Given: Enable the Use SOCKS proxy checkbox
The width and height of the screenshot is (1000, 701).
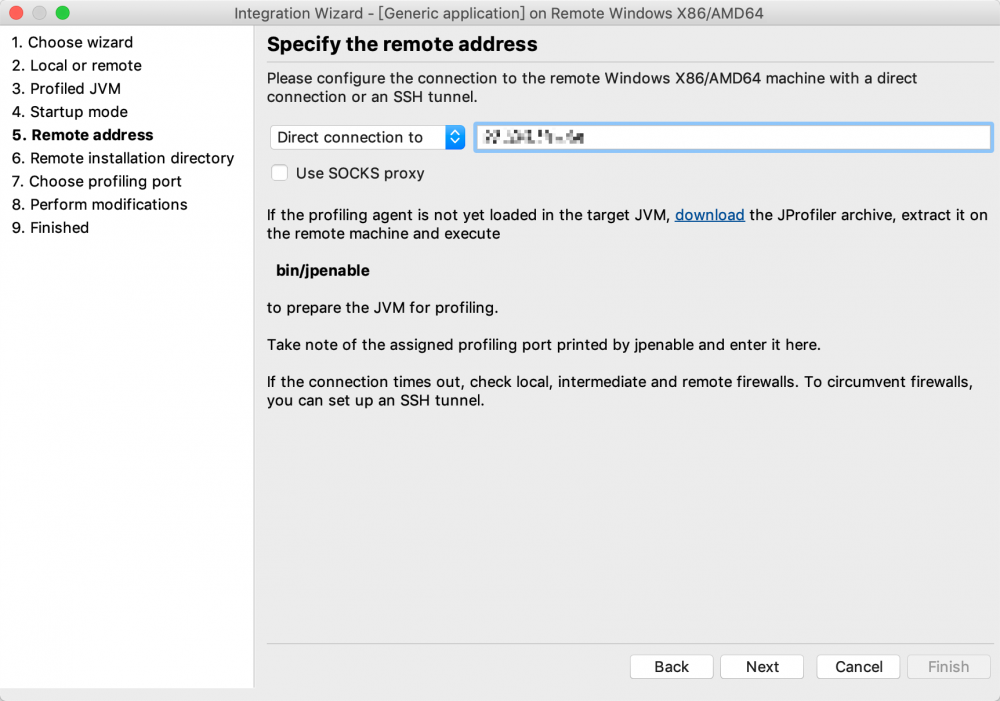Looking at the screenshot, I should pyautogui.click(x=280, y=173).
